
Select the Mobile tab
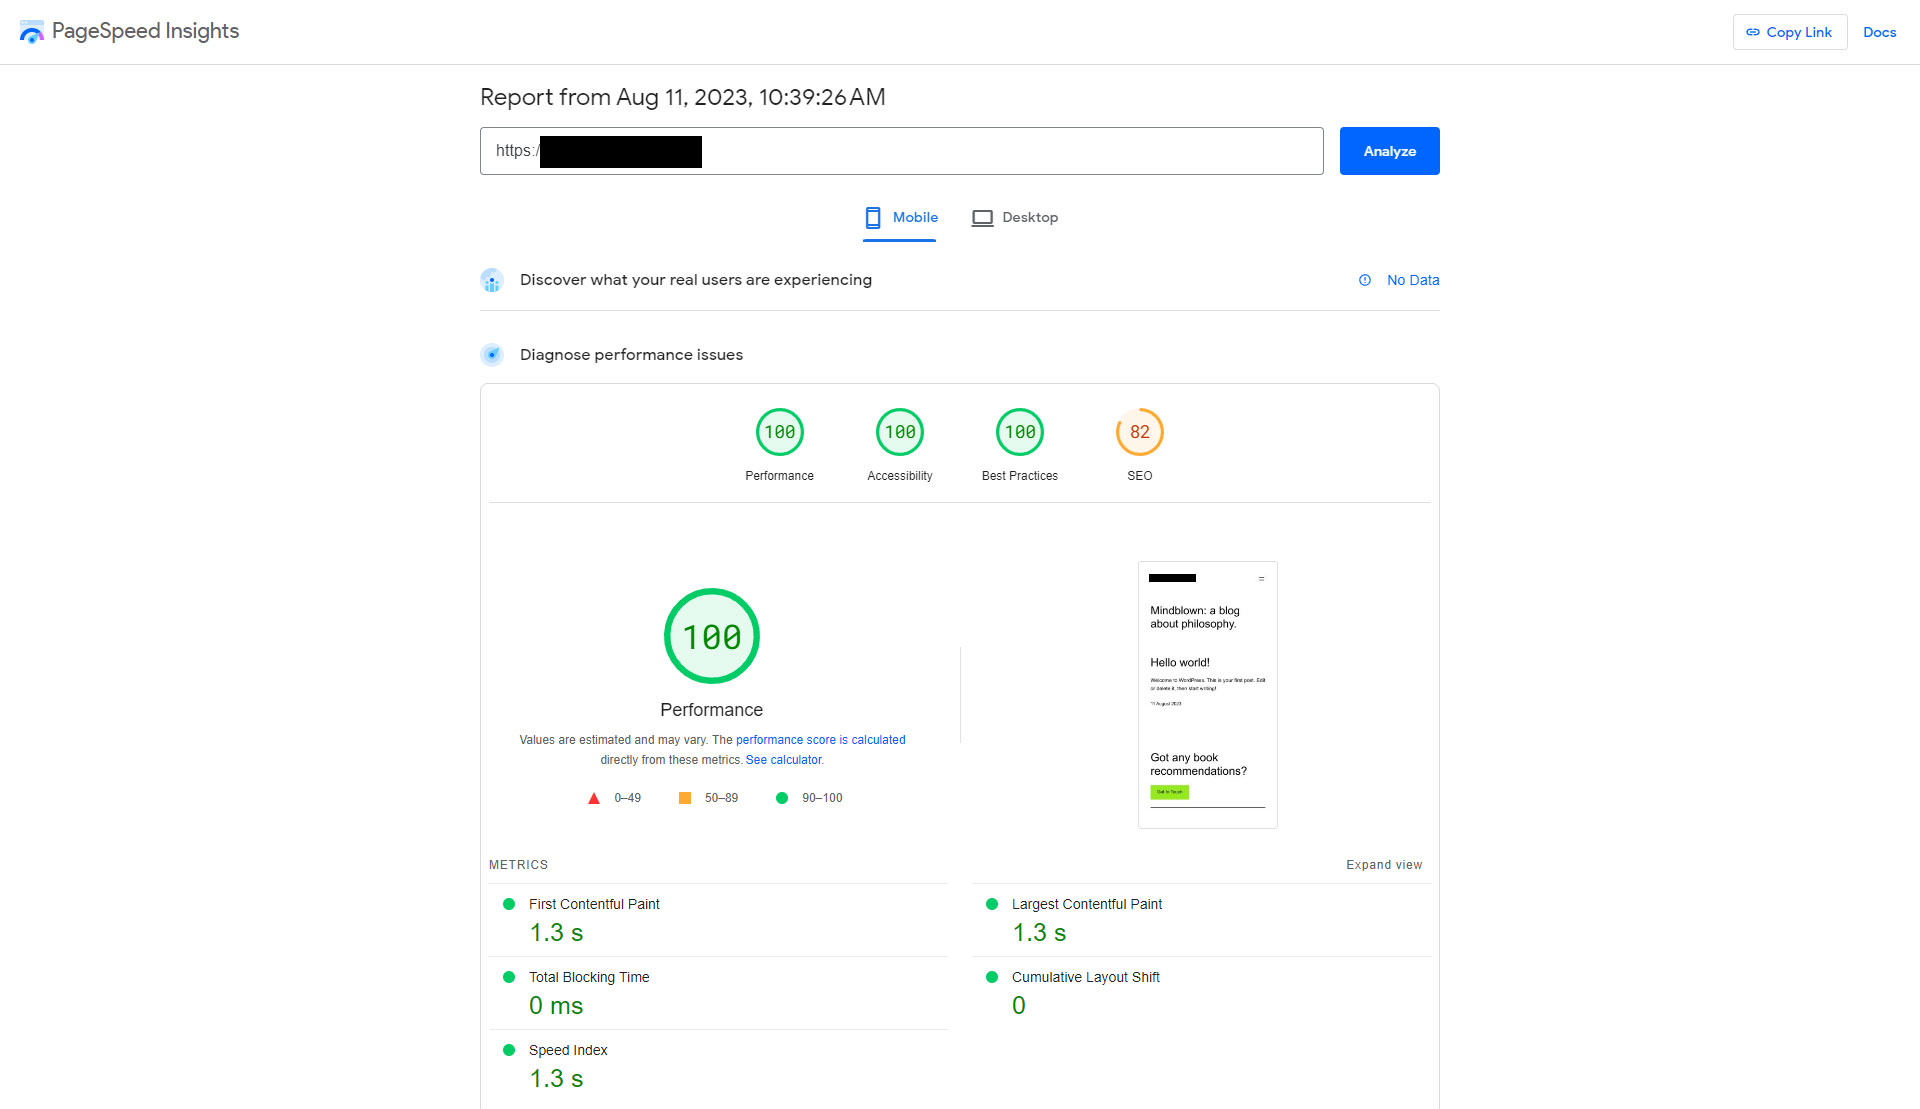pyautogui.click(x=901, y=218)
